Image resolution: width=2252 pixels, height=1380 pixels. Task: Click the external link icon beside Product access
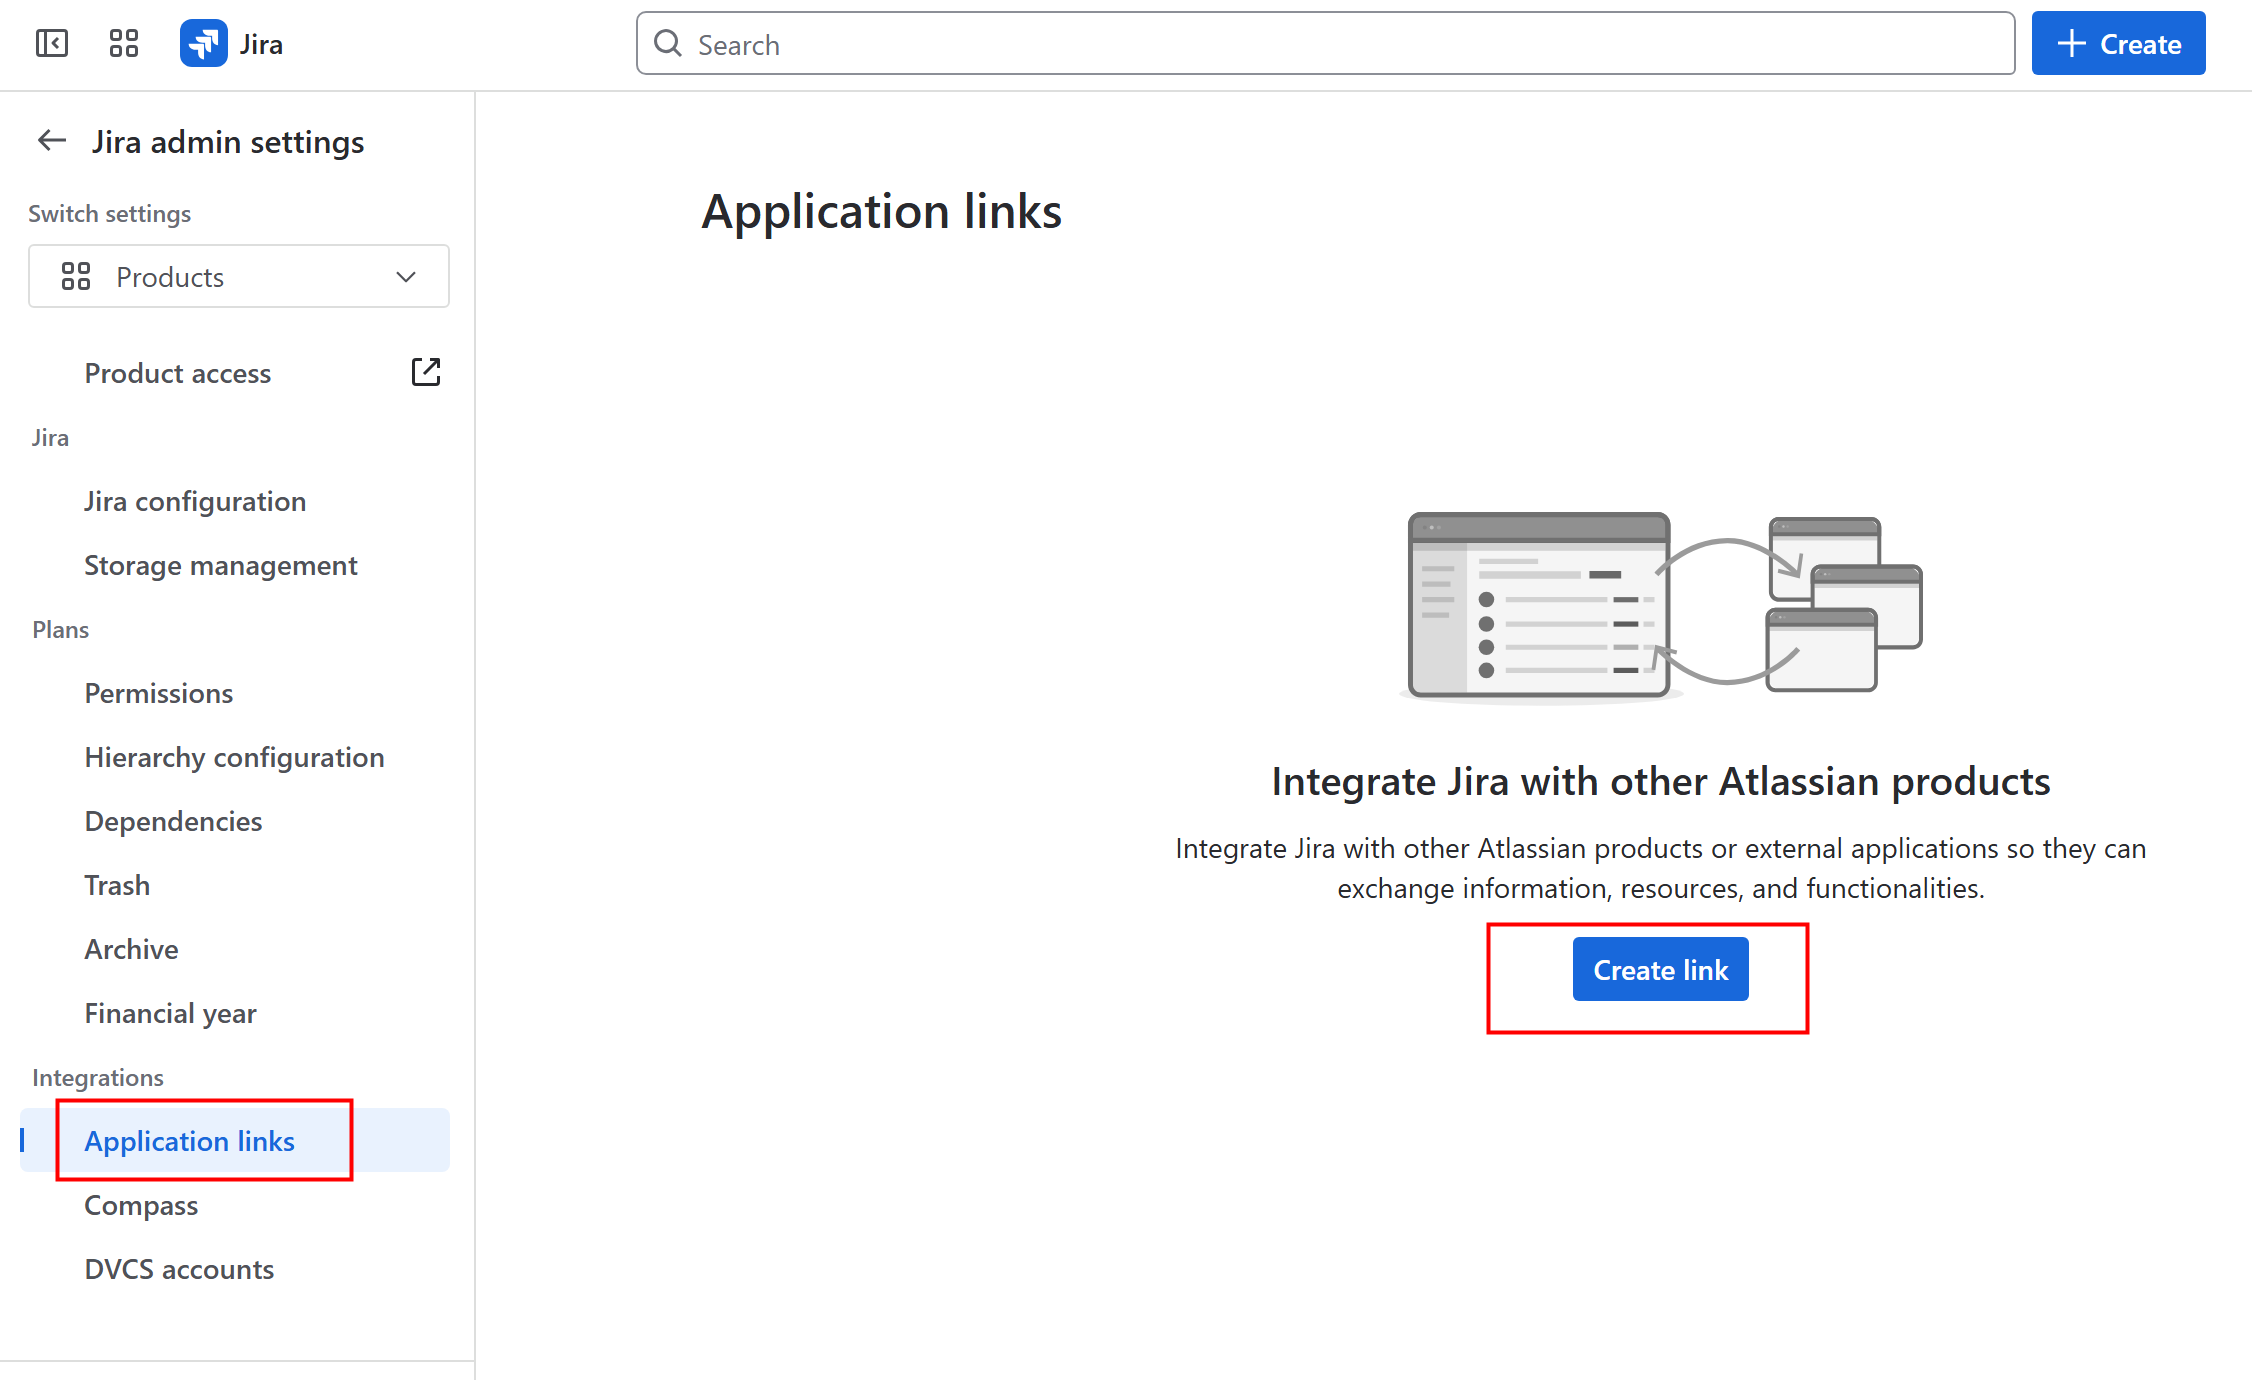click(x=425, y=372)
